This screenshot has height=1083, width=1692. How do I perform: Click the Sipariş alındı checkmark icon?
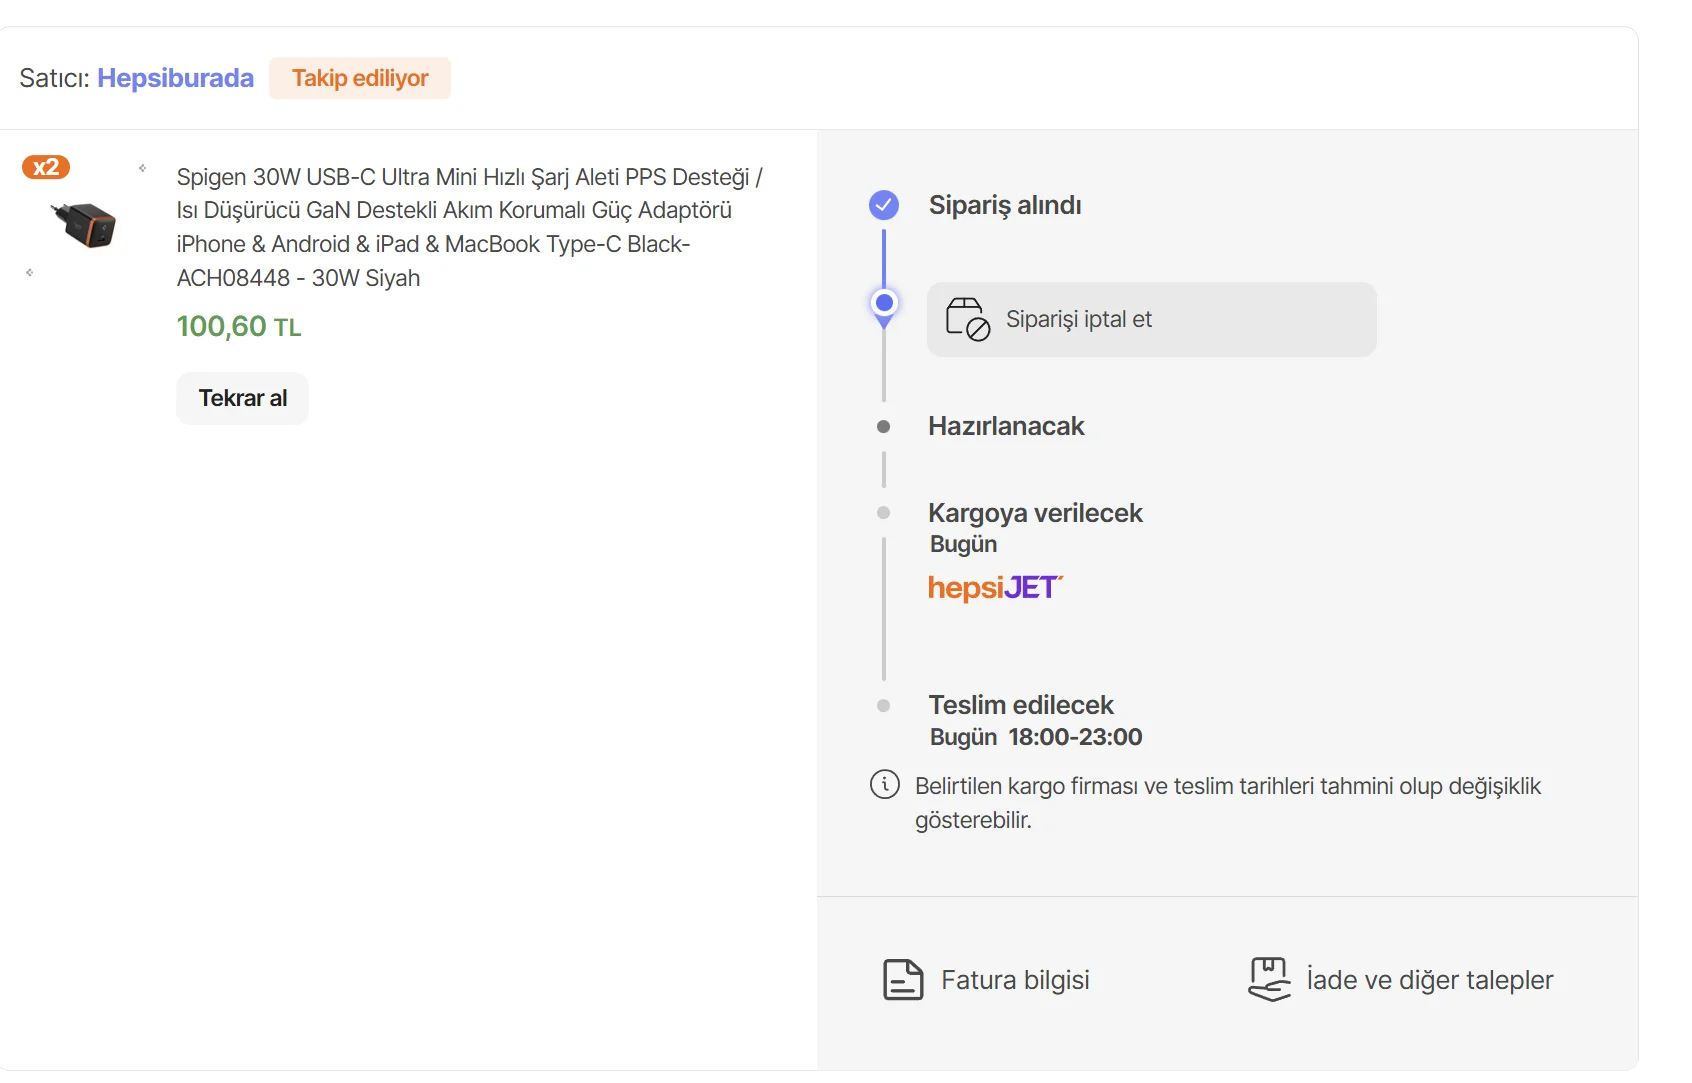pyautogui.click(x=884, y=205)
